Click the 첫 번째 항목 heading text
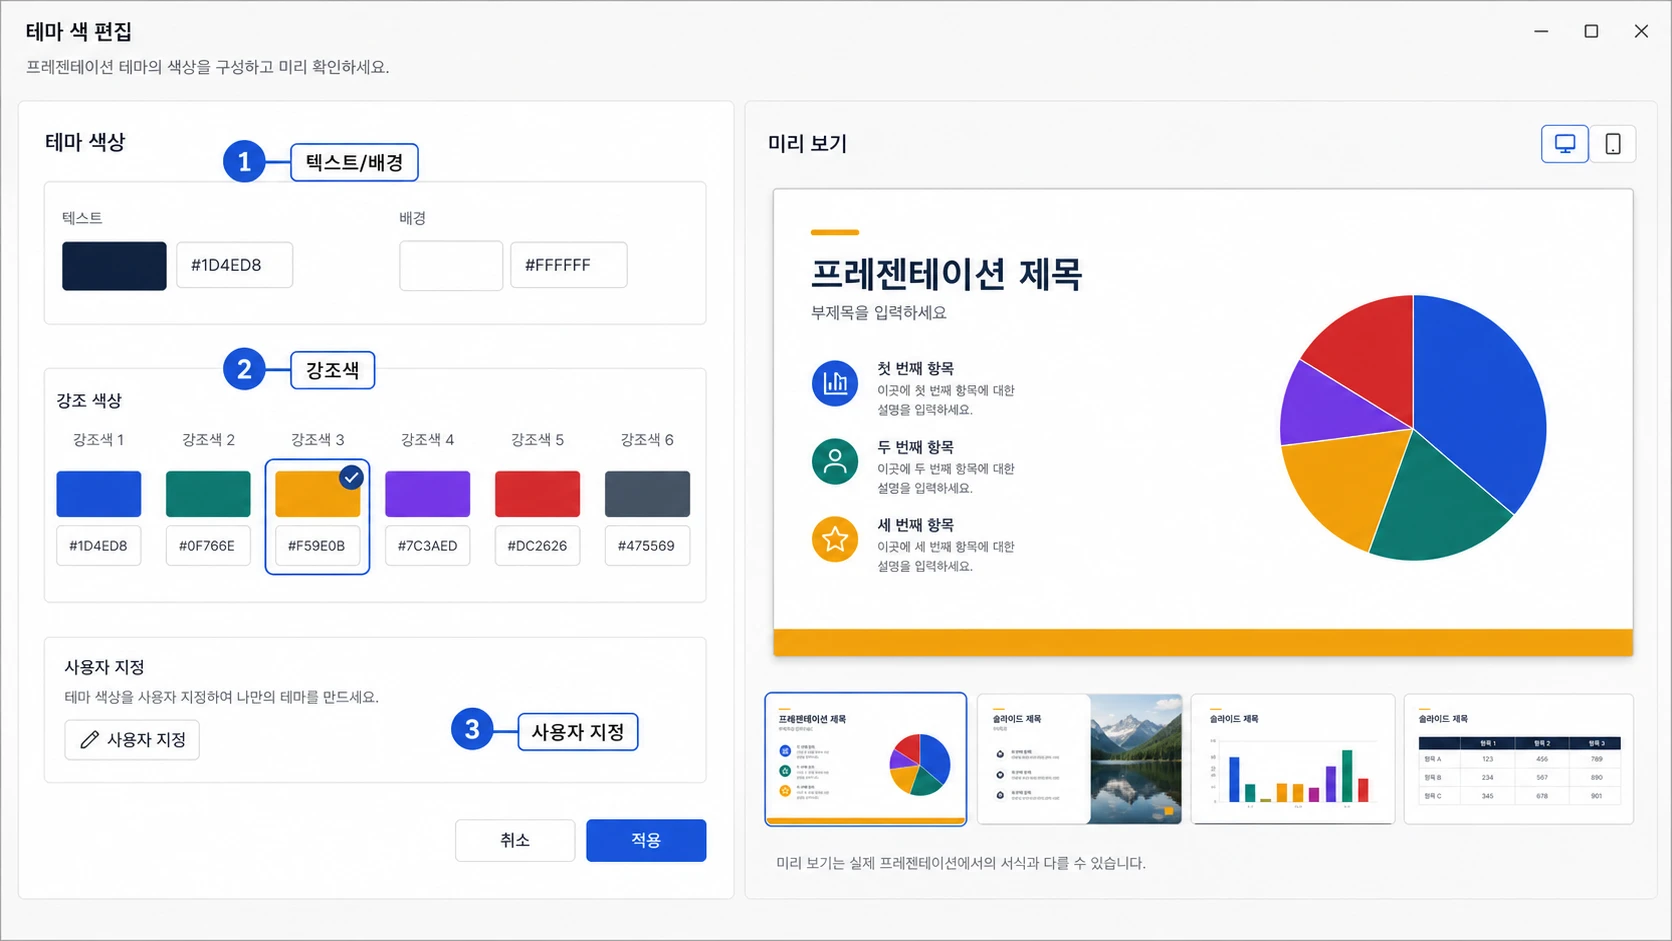 coord(915,369)
